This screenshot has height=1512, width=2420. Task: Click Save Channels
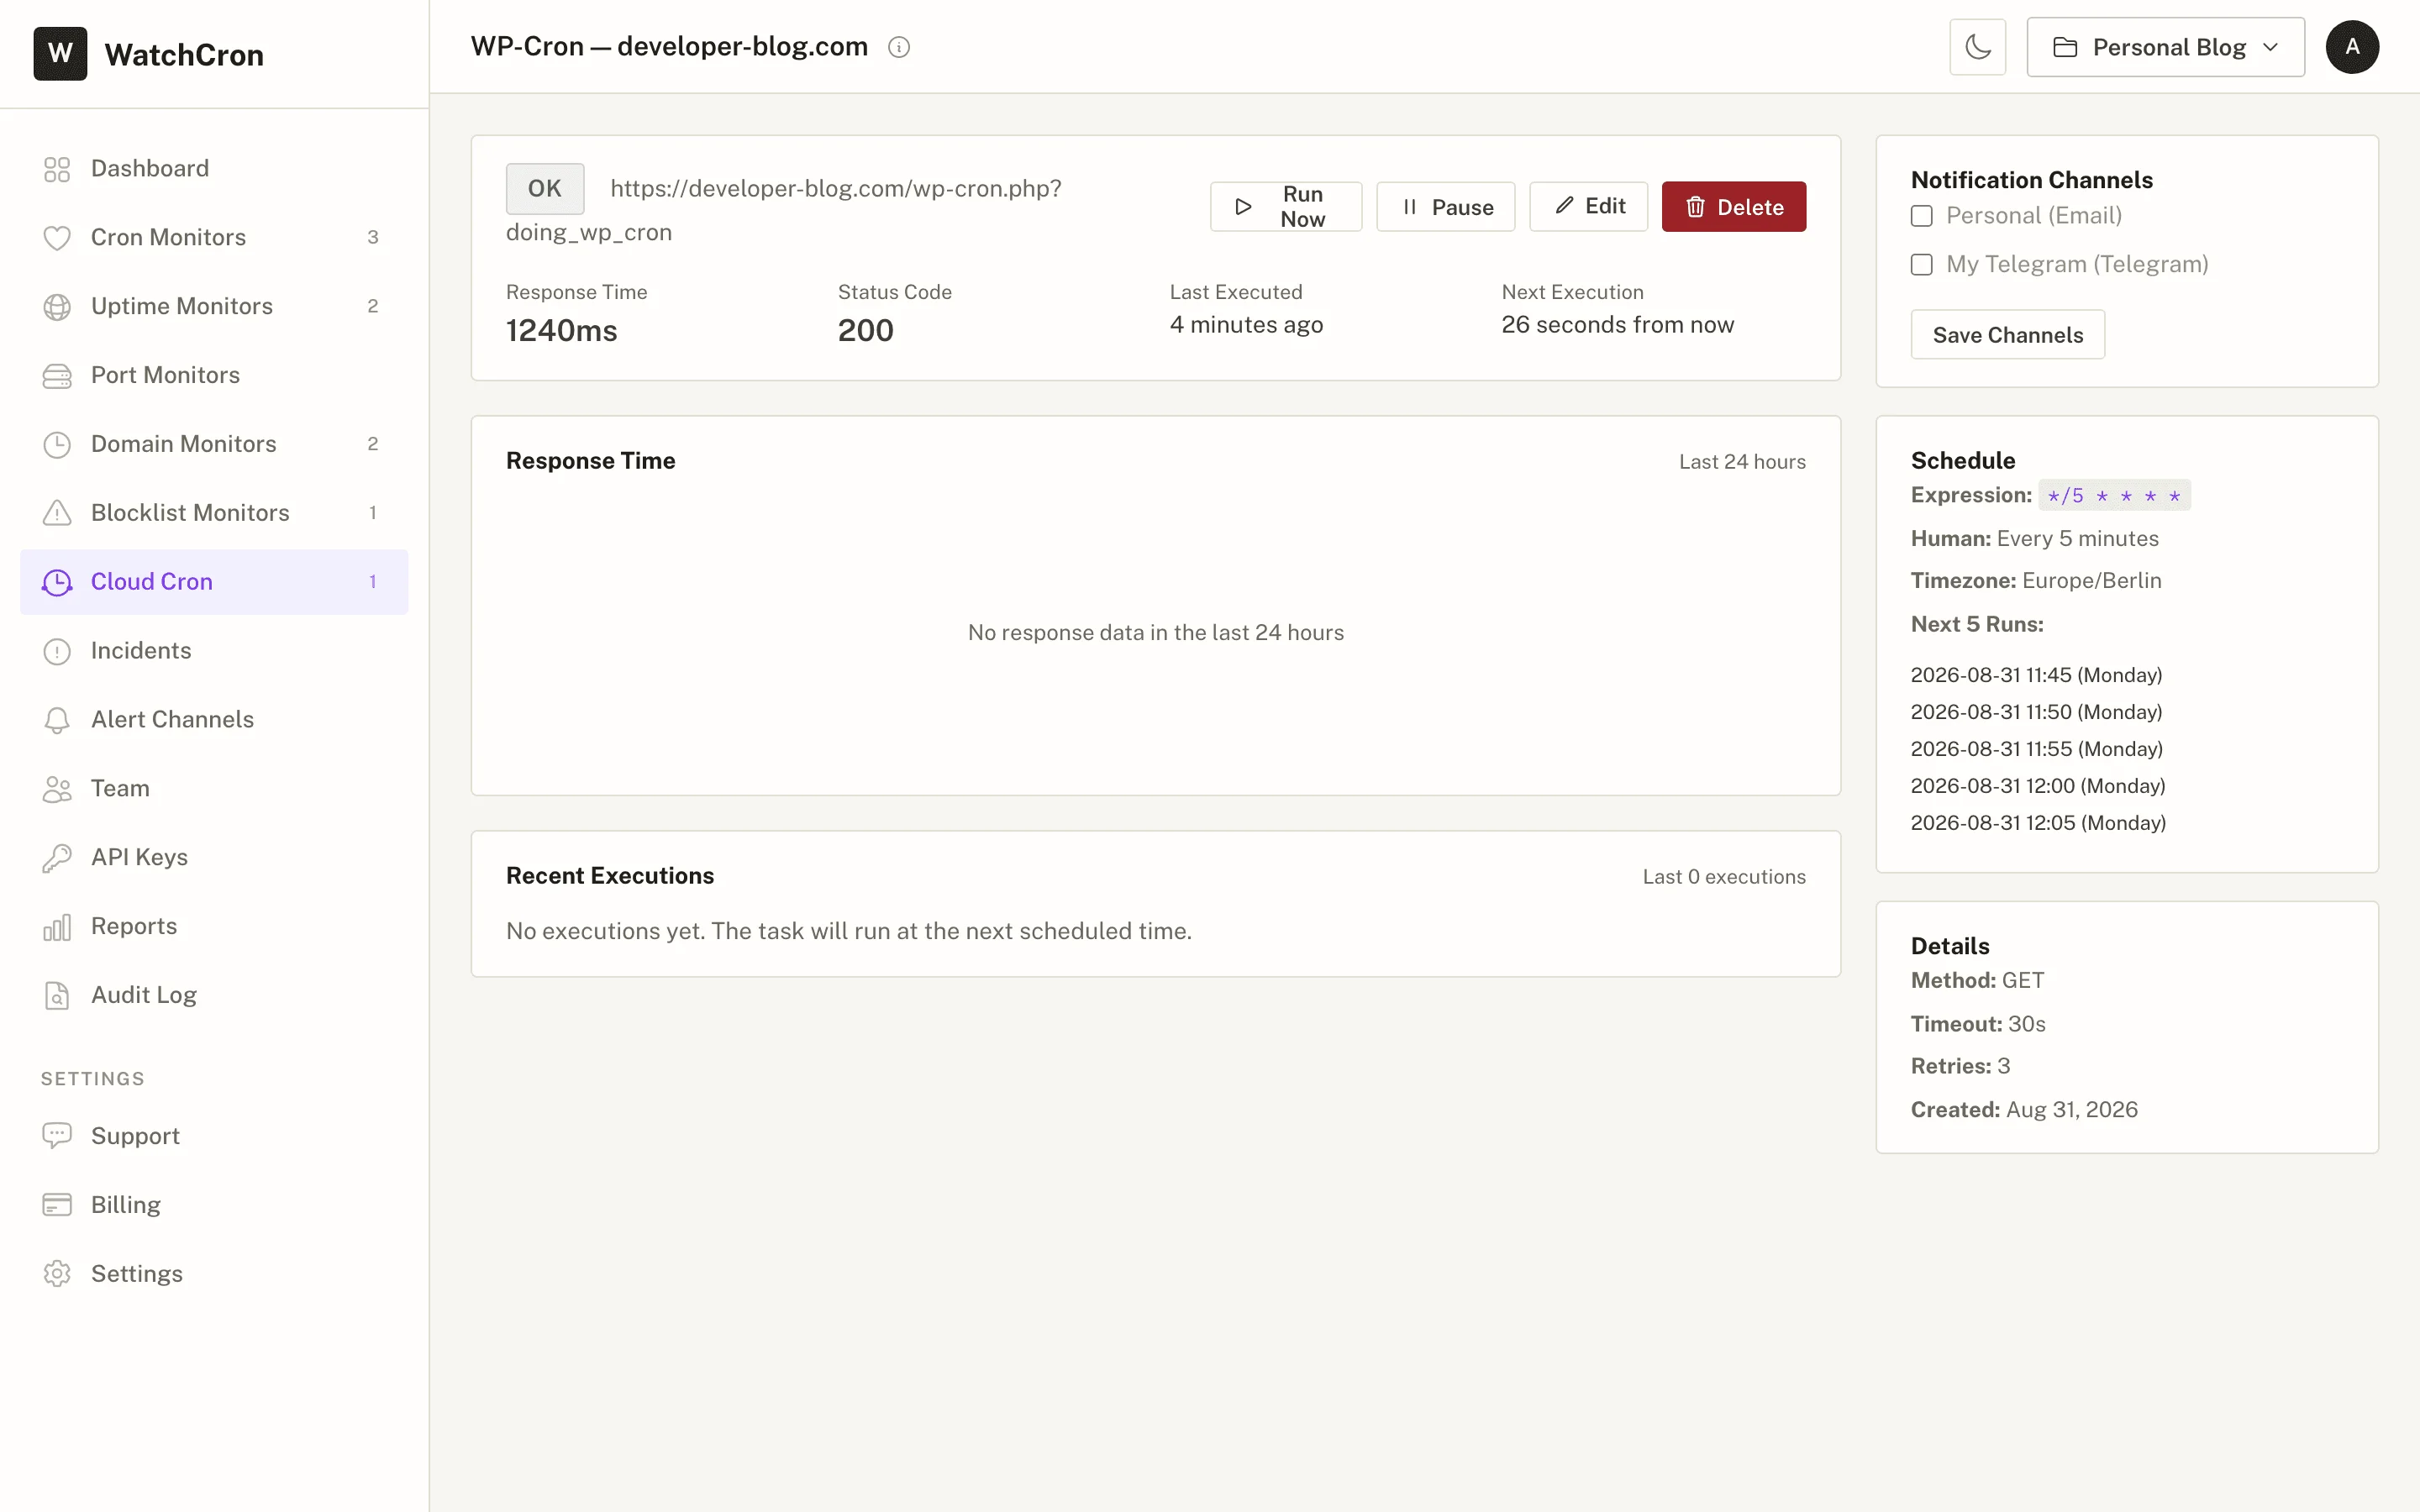(2007, 335)
